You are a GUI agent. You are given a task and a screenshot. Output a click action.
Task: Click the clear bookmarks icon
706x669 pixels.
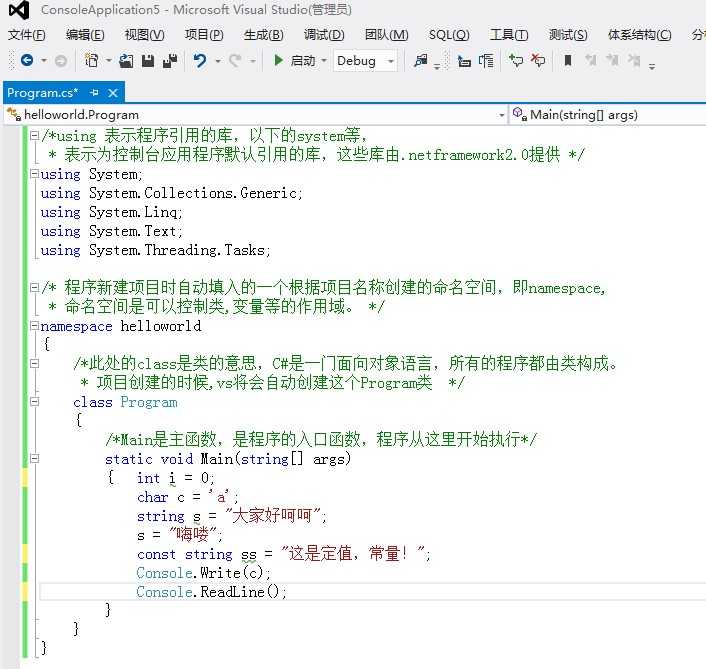pyautogui.click(x=635, y=60)
